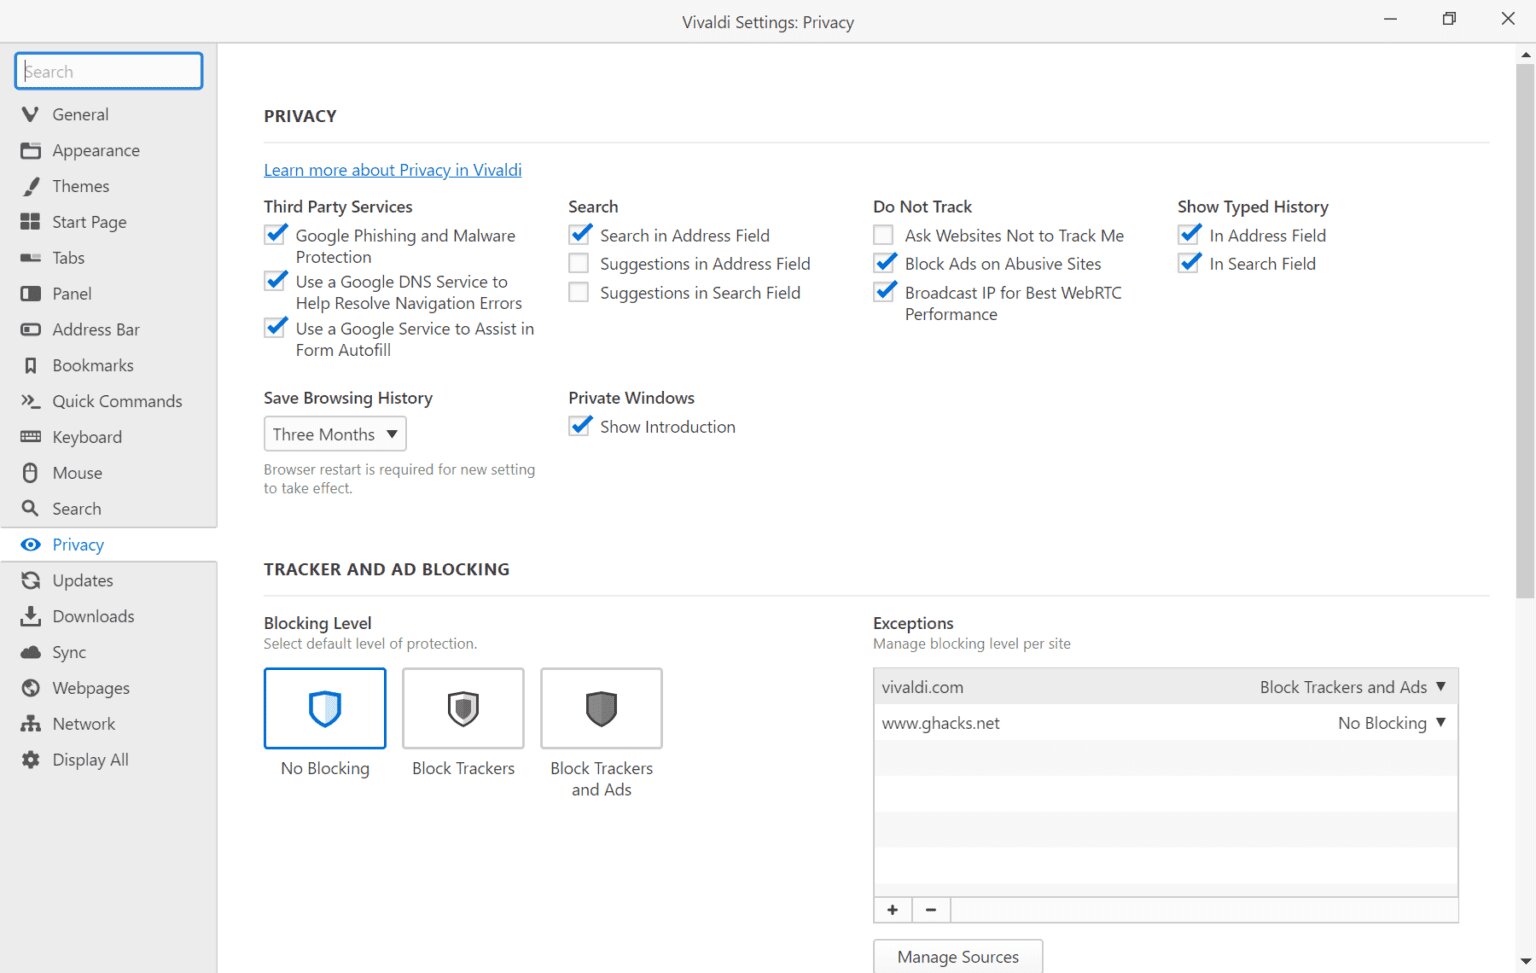Uncheck Use a Google DNS Service
1536x973 pixels.
pyautogui.click(x=276, y=281)
